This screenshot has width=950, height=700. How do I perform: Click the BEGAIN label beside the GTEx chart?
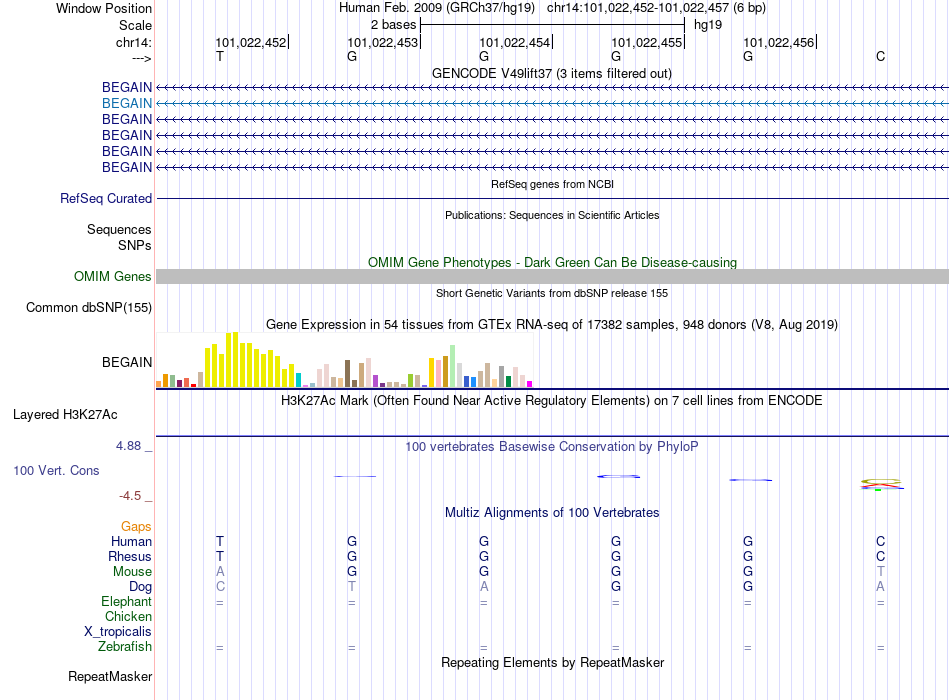pyautogui.click(x=127, y=362)
